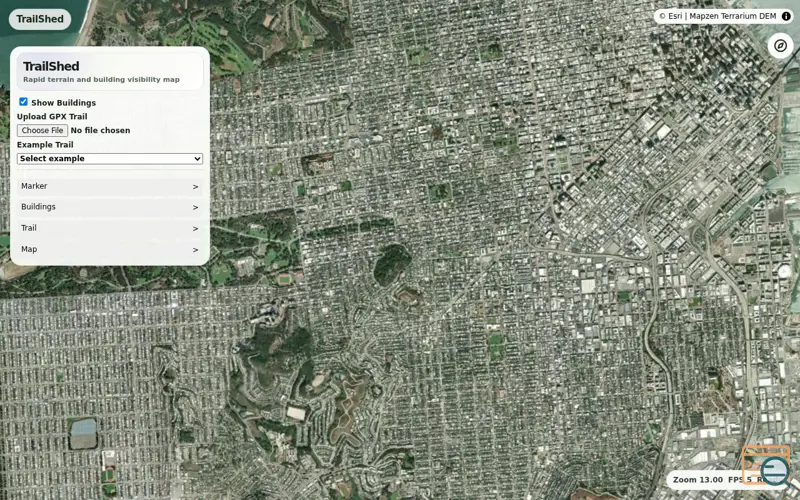Click the 'Example Trail' label
This screenshot has width=800, height=500.
(x=45, y=145)
